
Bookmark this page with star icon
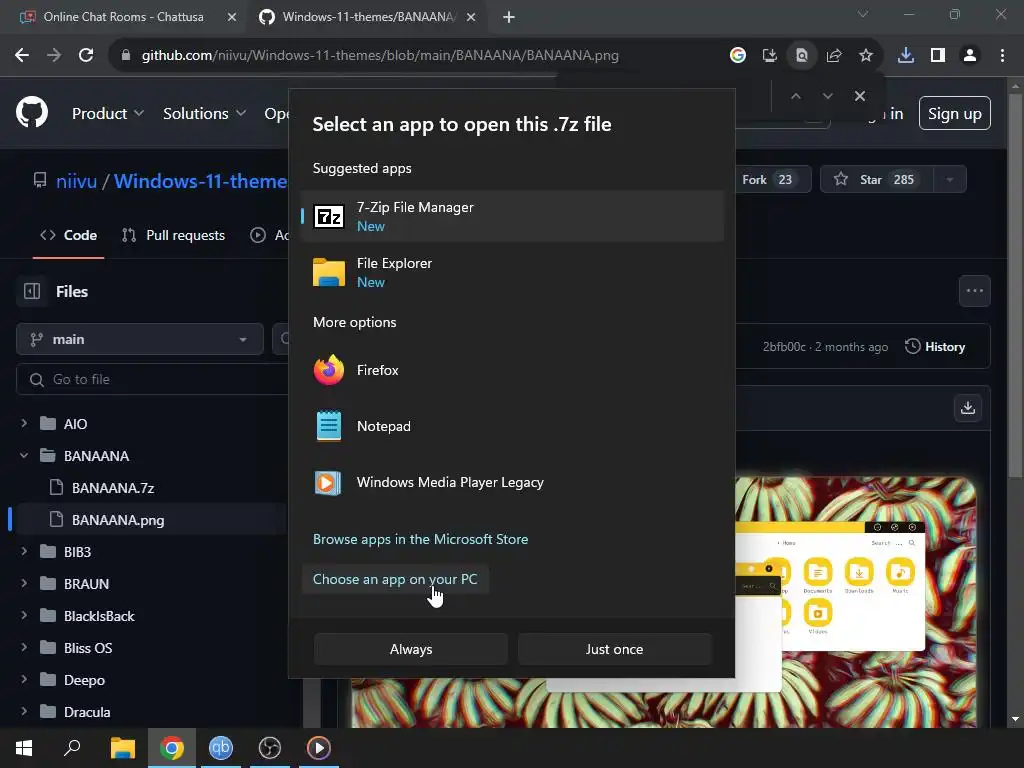(866, 56)
